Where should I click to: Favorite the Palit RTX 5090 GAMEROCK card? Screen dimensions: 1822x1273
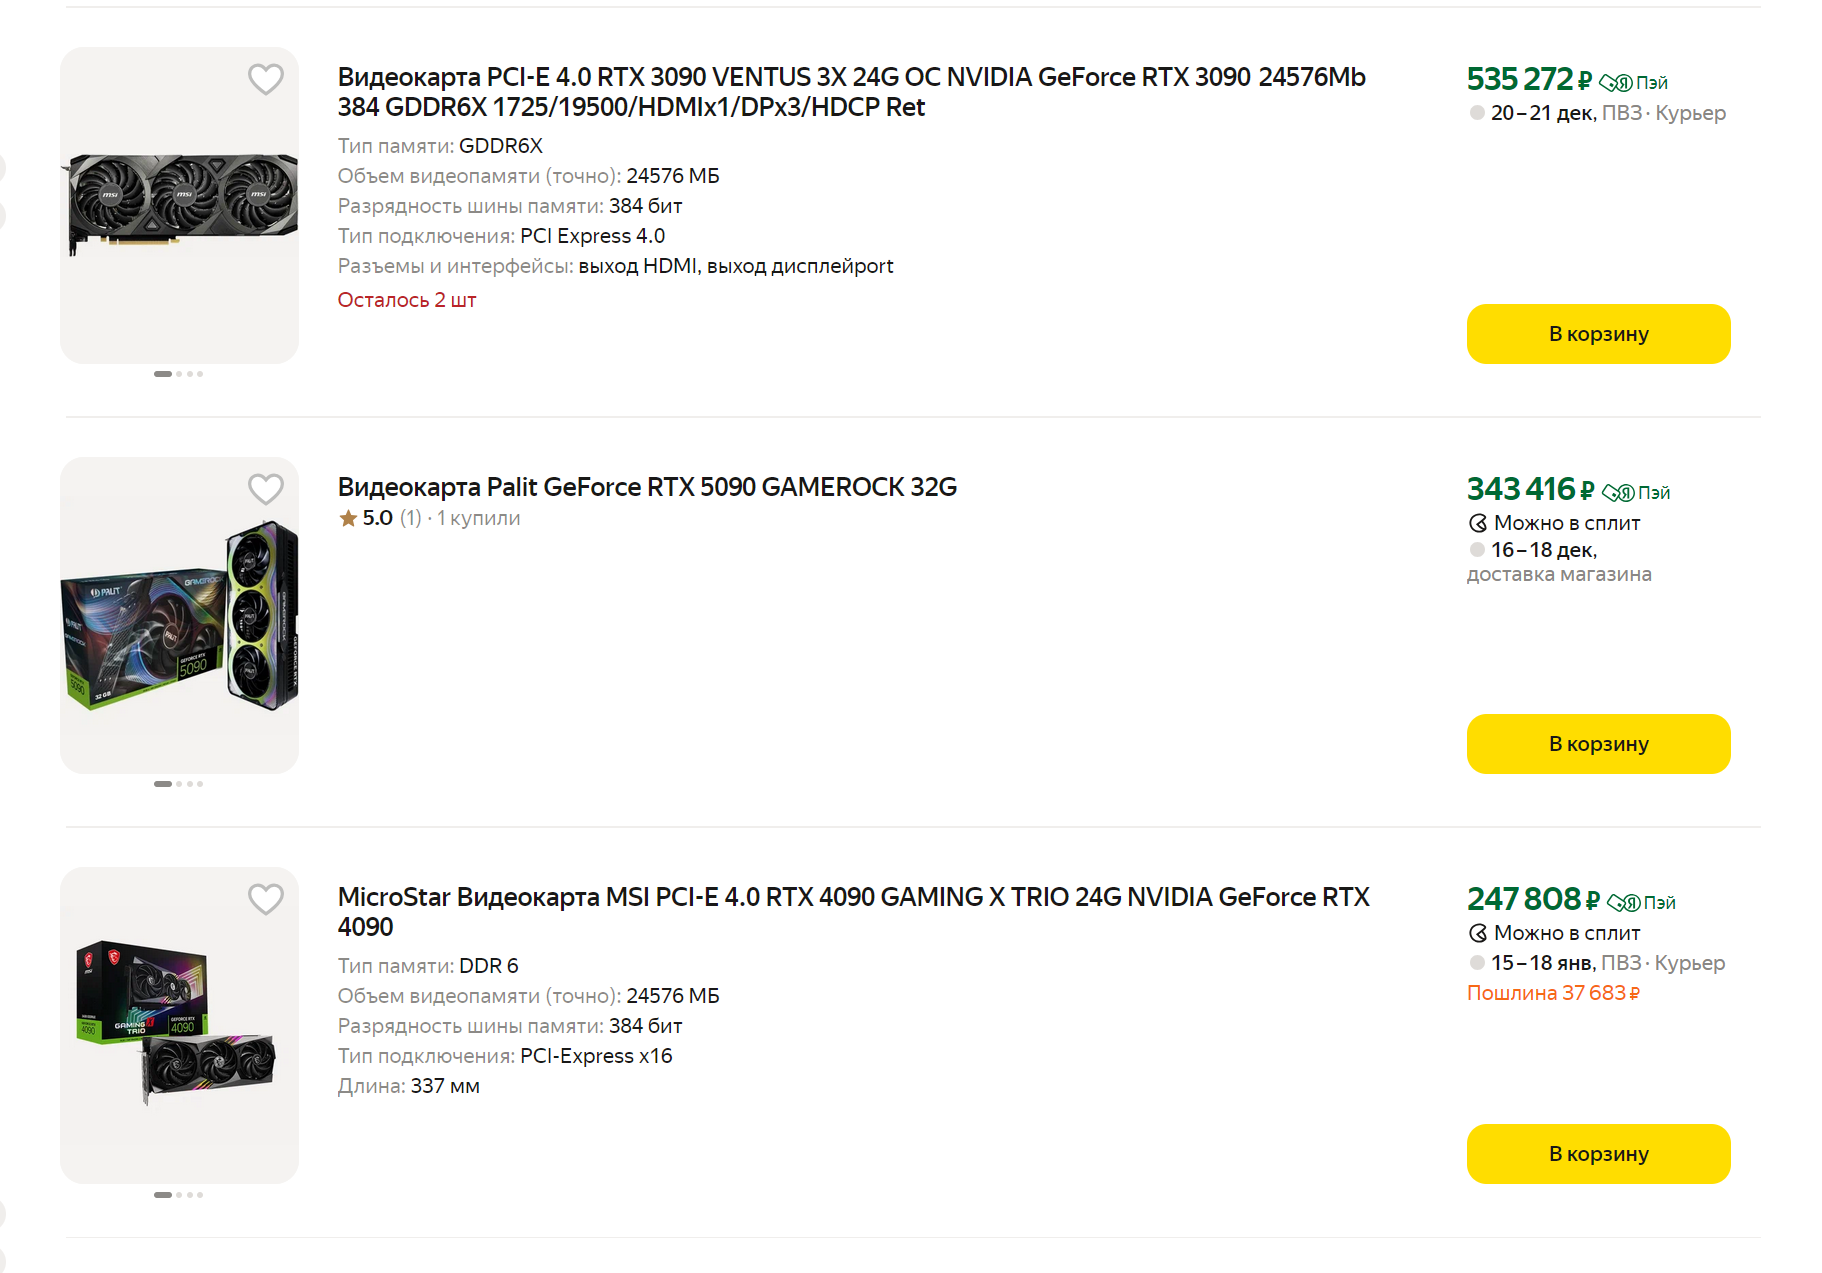click(266, 489)
